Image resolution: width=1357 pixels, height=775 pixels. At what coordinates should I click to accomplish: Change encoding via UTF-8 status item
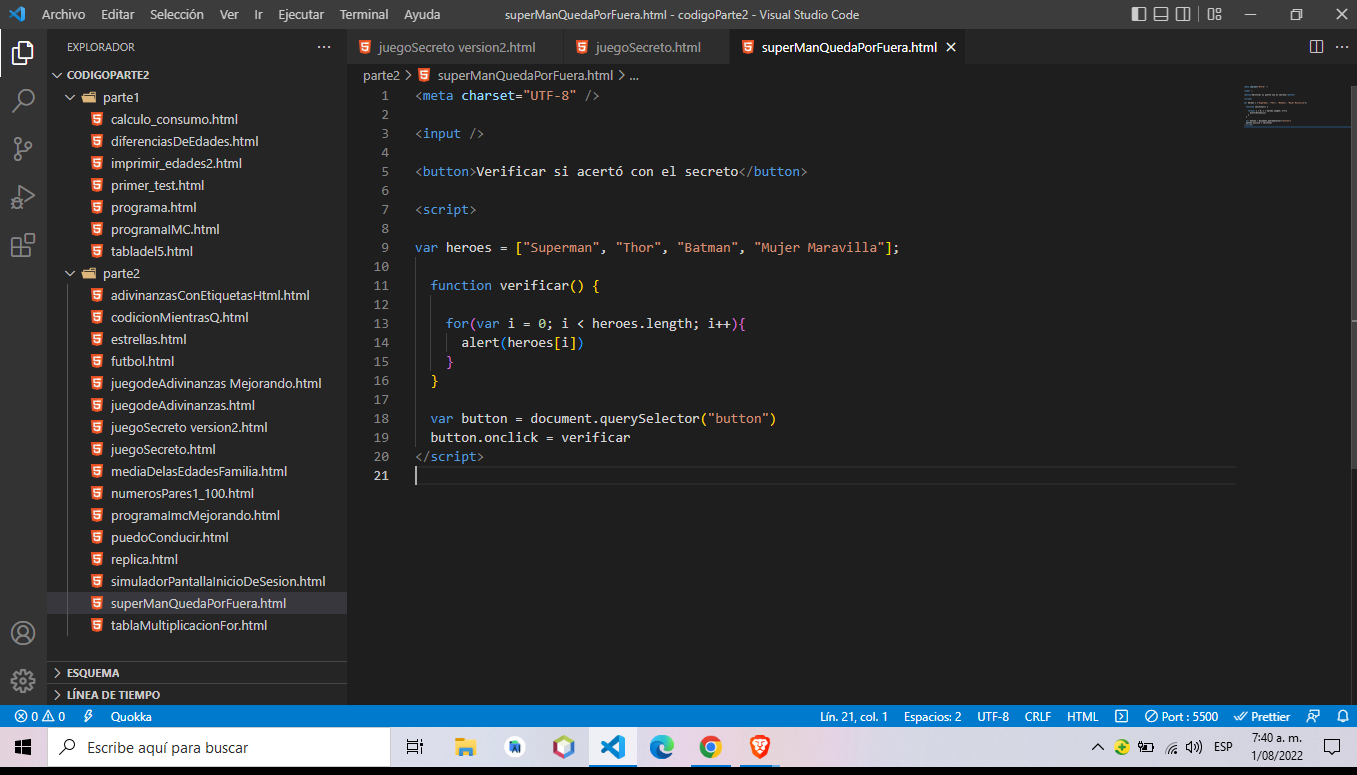pos(993,717)
